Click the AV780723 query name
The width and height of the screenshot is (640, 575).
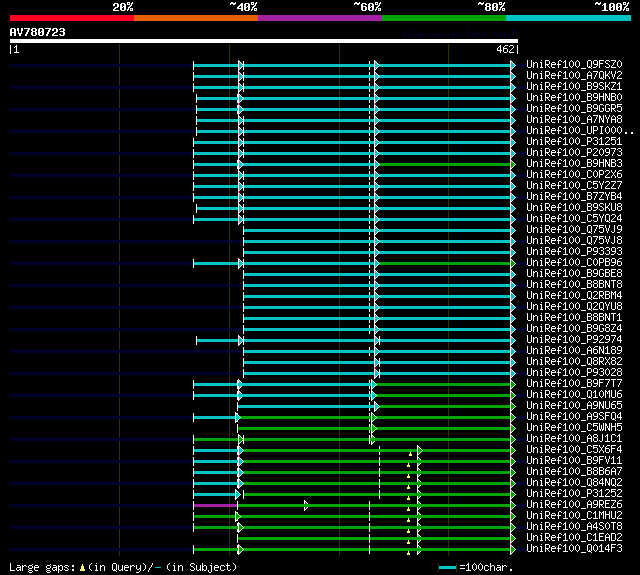click(38, 32)
